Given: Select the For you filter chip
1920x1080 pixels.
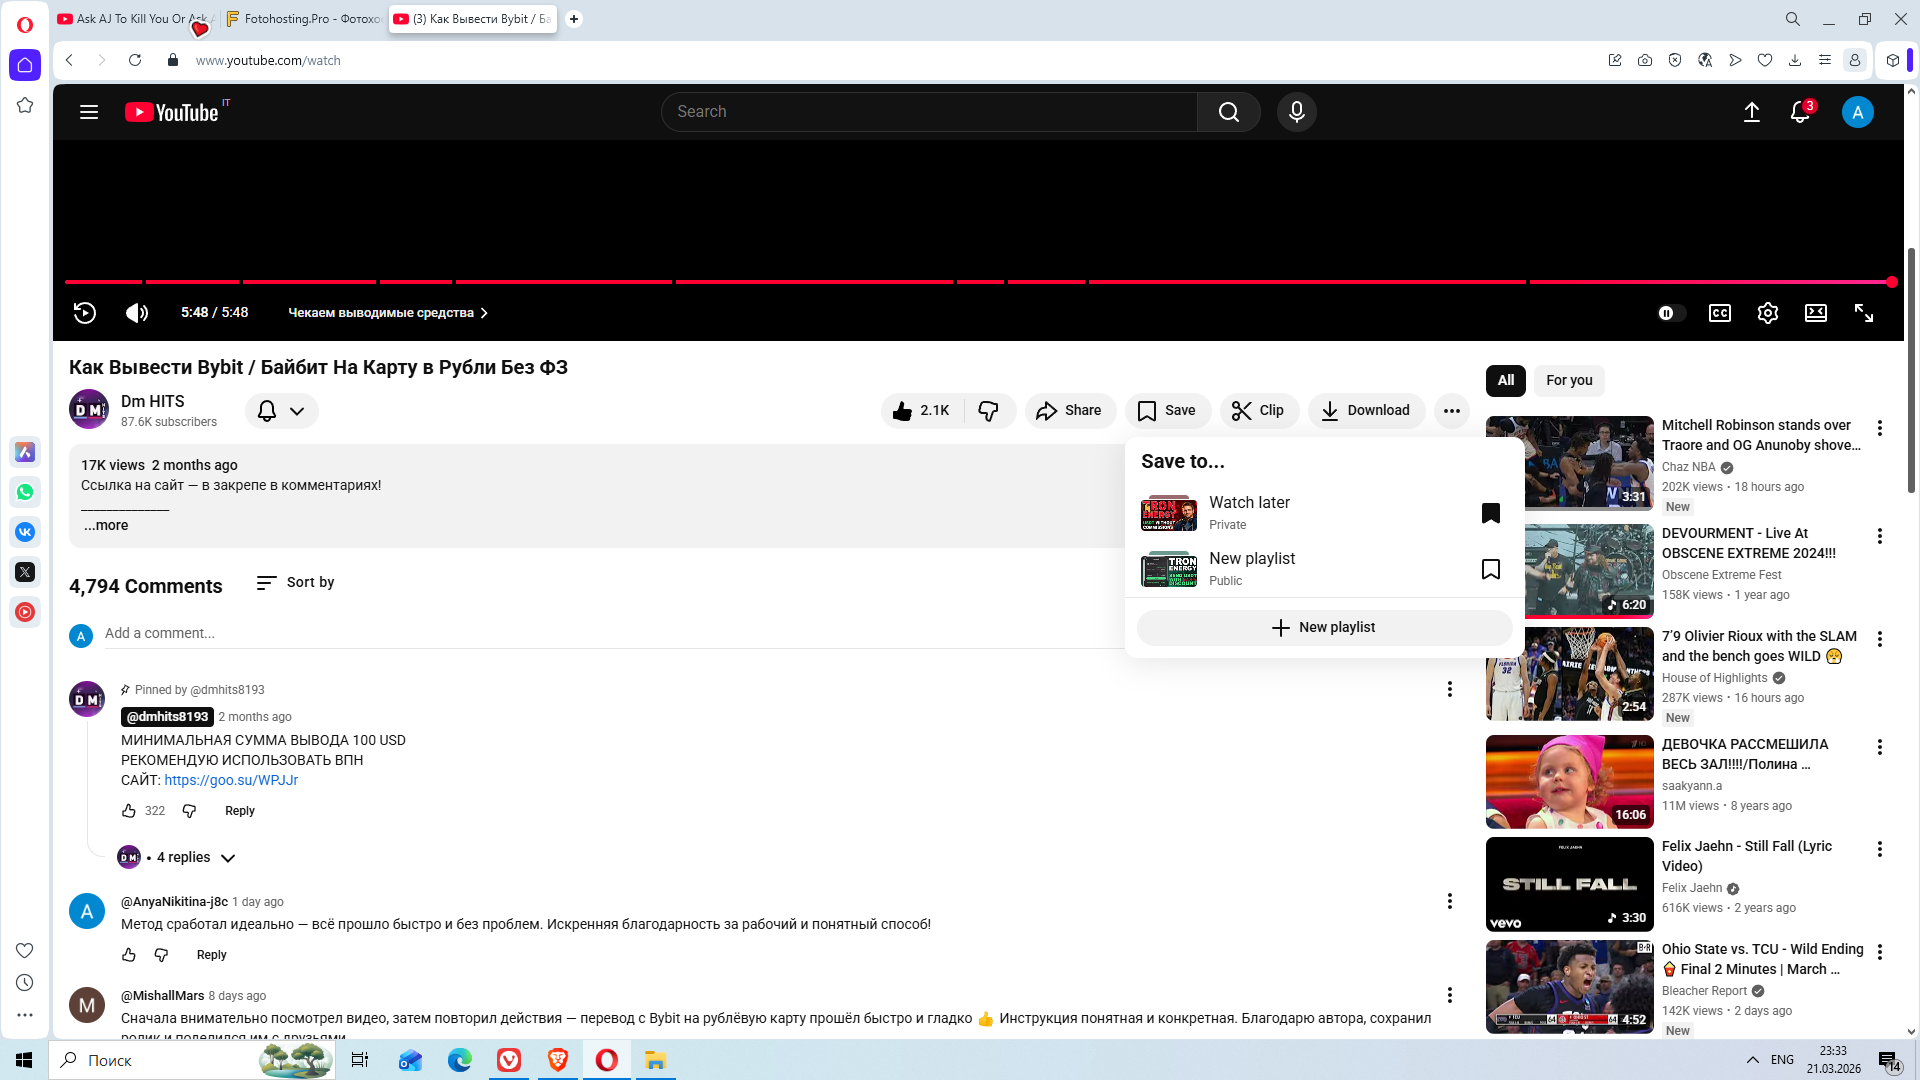Looking at the screenshot, I should pos(1568,380).
